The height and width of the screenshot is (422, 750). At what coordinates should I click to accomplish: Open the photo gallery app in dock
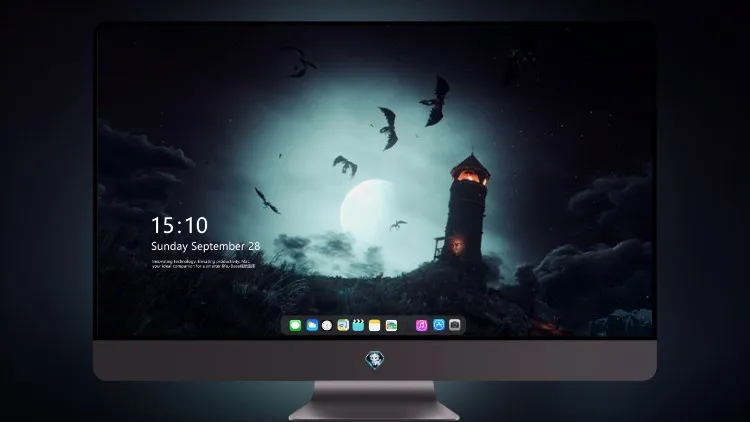391,325
